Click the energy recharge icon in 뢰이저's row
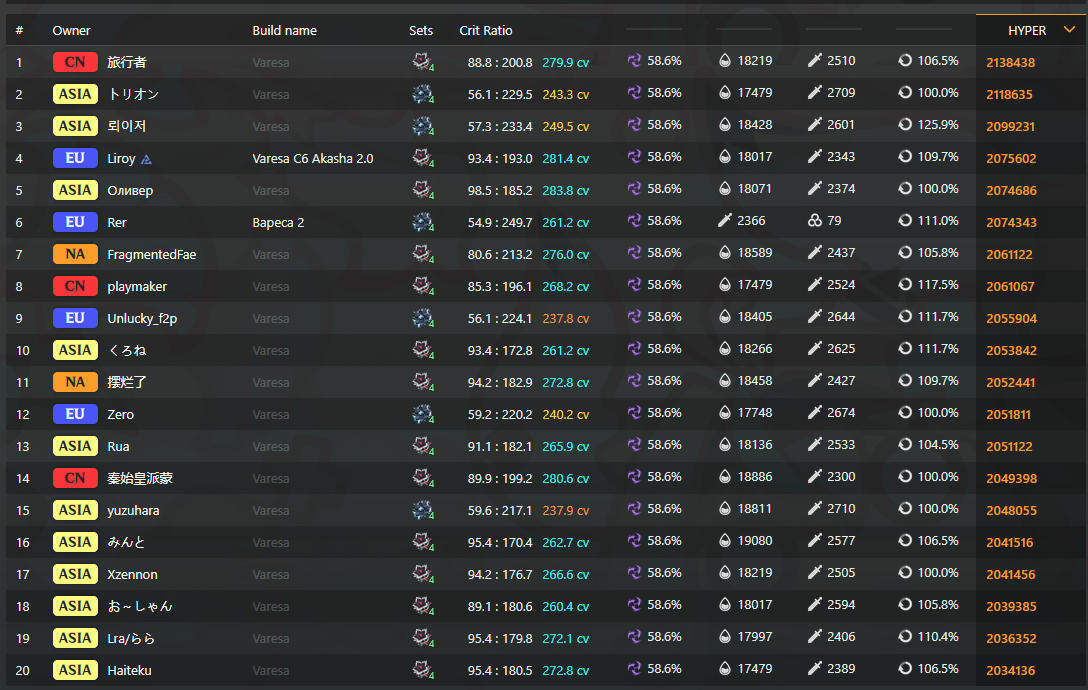1088x690 pixels. tap(905, 126)
